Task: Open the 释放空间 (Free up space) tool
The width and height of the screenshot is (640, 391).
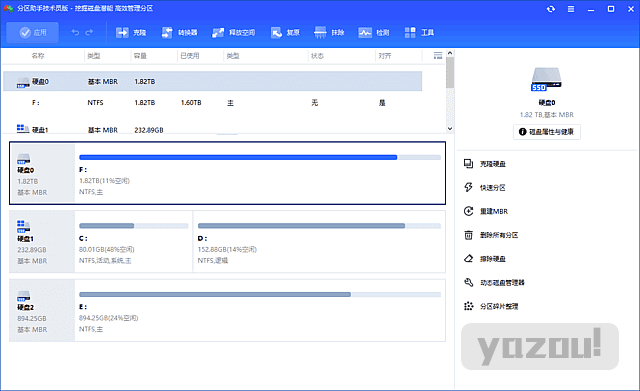Action: (x=233, y=33)
